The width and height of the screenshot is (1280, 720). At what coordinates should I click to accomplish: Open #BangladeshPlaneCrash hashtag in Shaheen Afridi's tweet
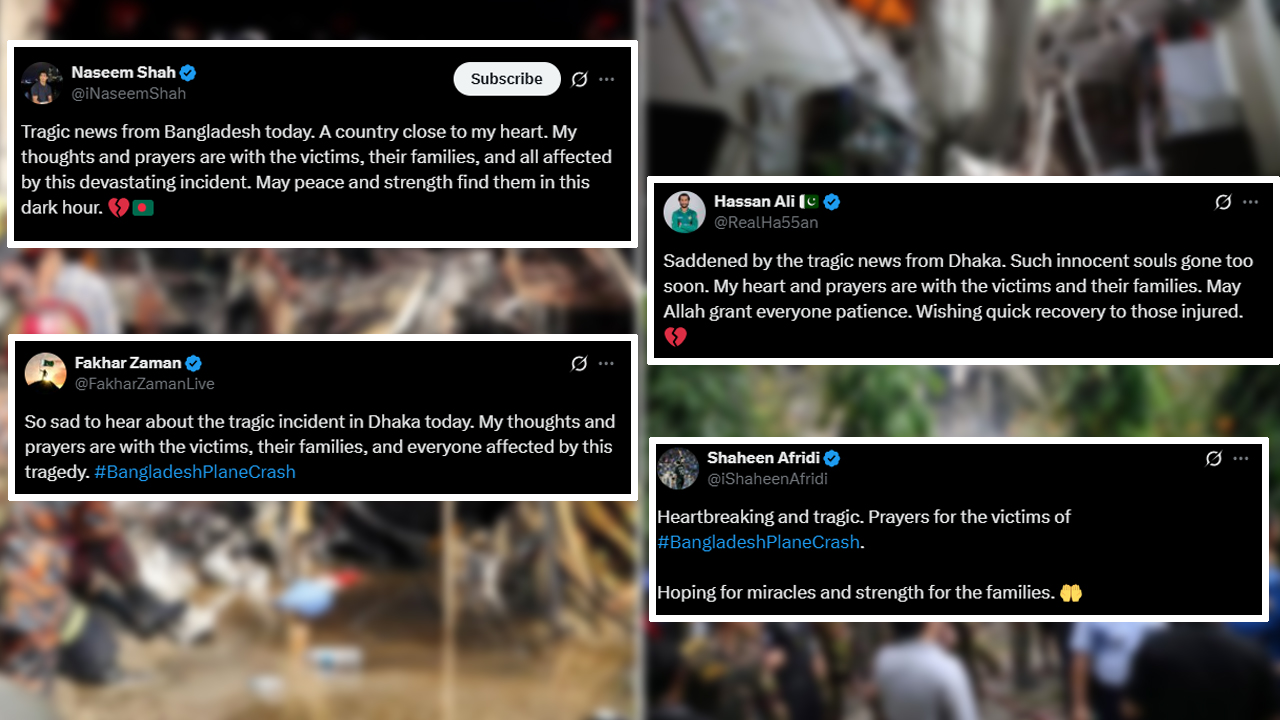coord(759,542)
